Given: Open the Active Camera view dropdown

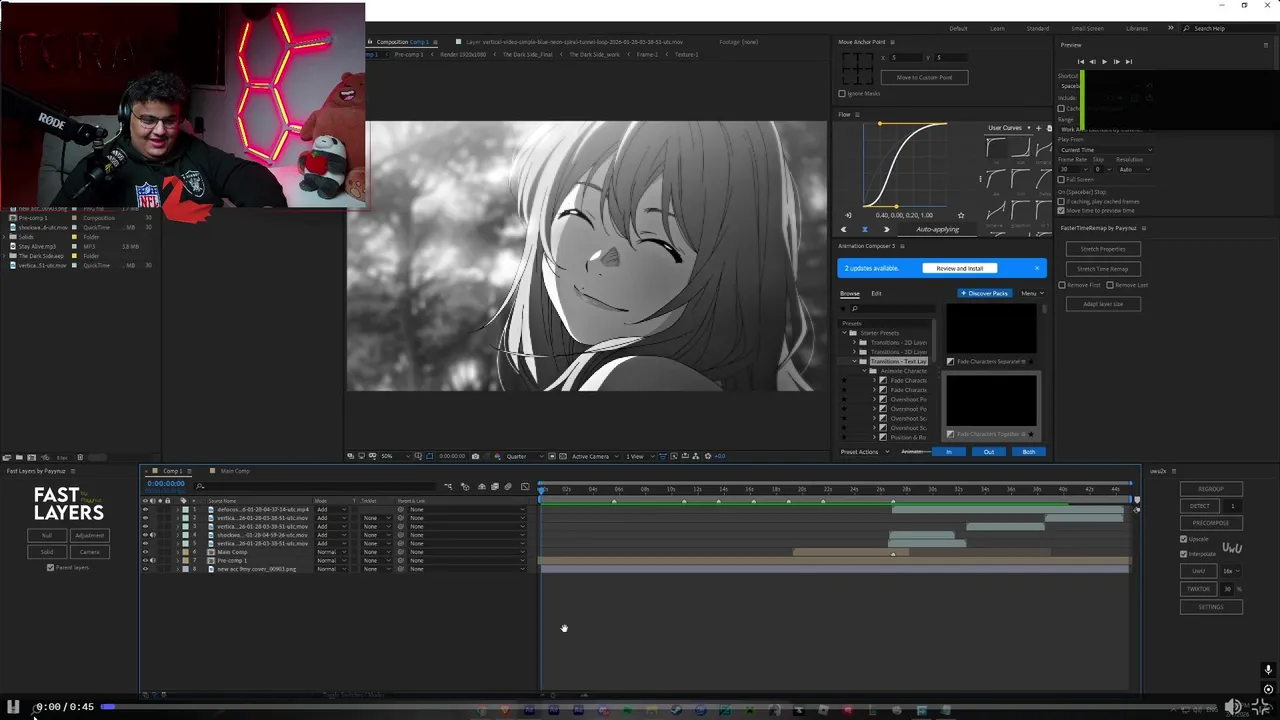Looking at the screenshot, I should coord(594,456).
